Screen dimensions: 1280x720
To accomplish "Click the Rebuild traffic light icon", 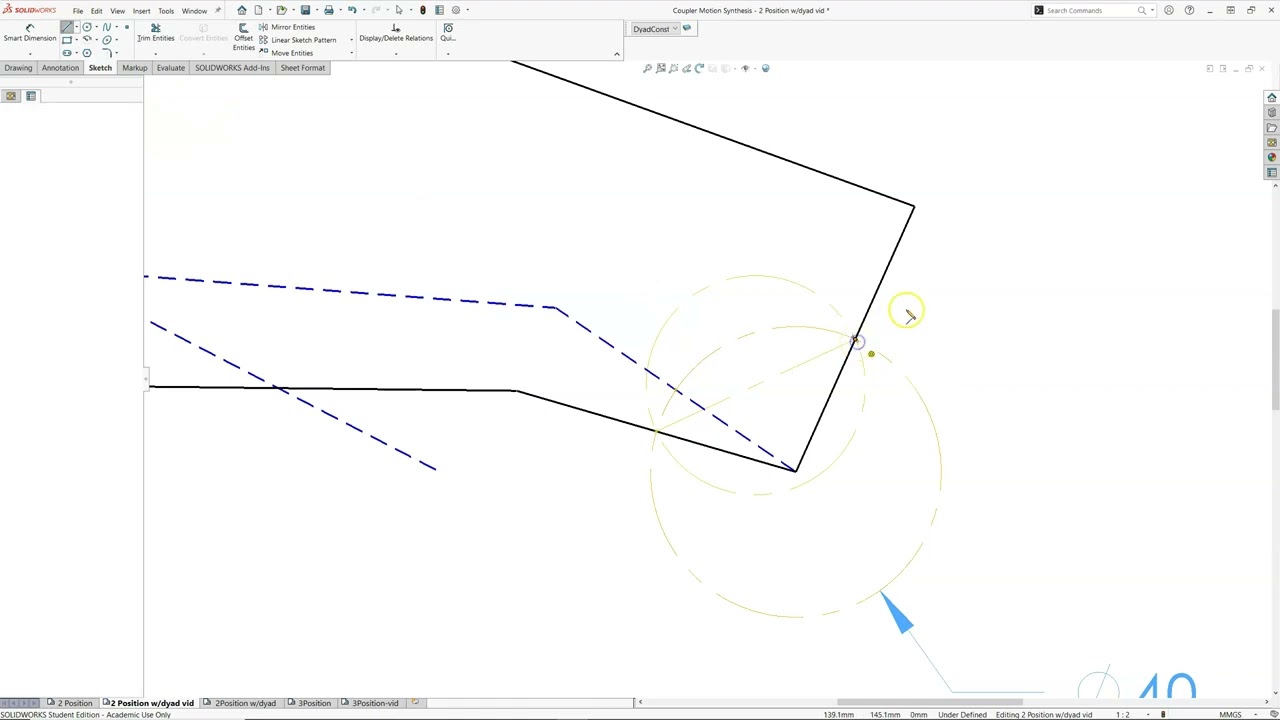I will coord(422,10).
